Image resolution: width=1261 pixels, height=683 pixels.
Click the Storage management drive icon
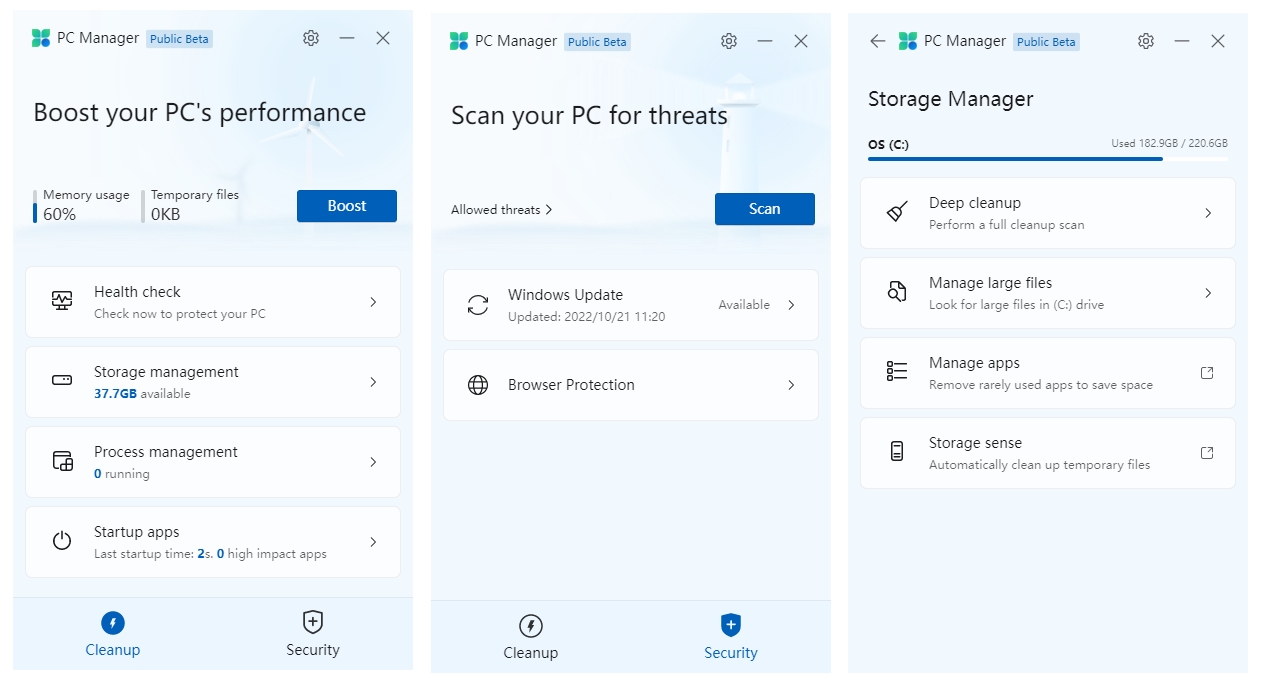(x=62, y=381)
